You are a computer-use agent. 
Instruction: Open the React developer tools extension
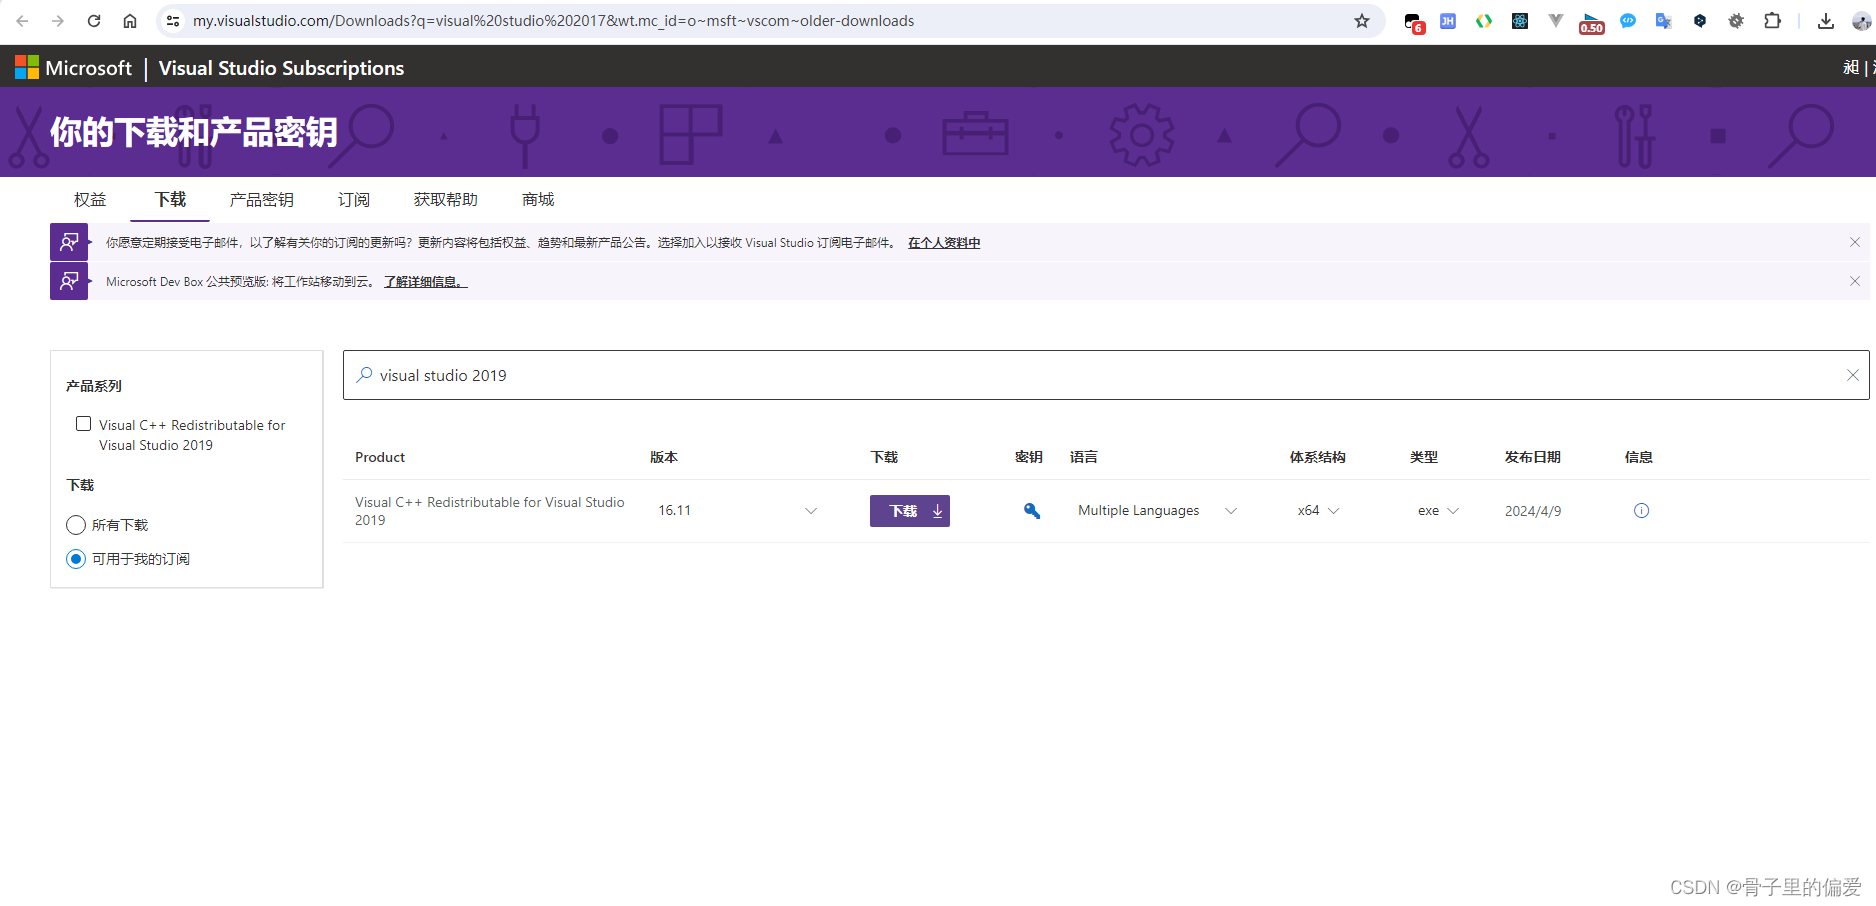tap(1520, 21)
